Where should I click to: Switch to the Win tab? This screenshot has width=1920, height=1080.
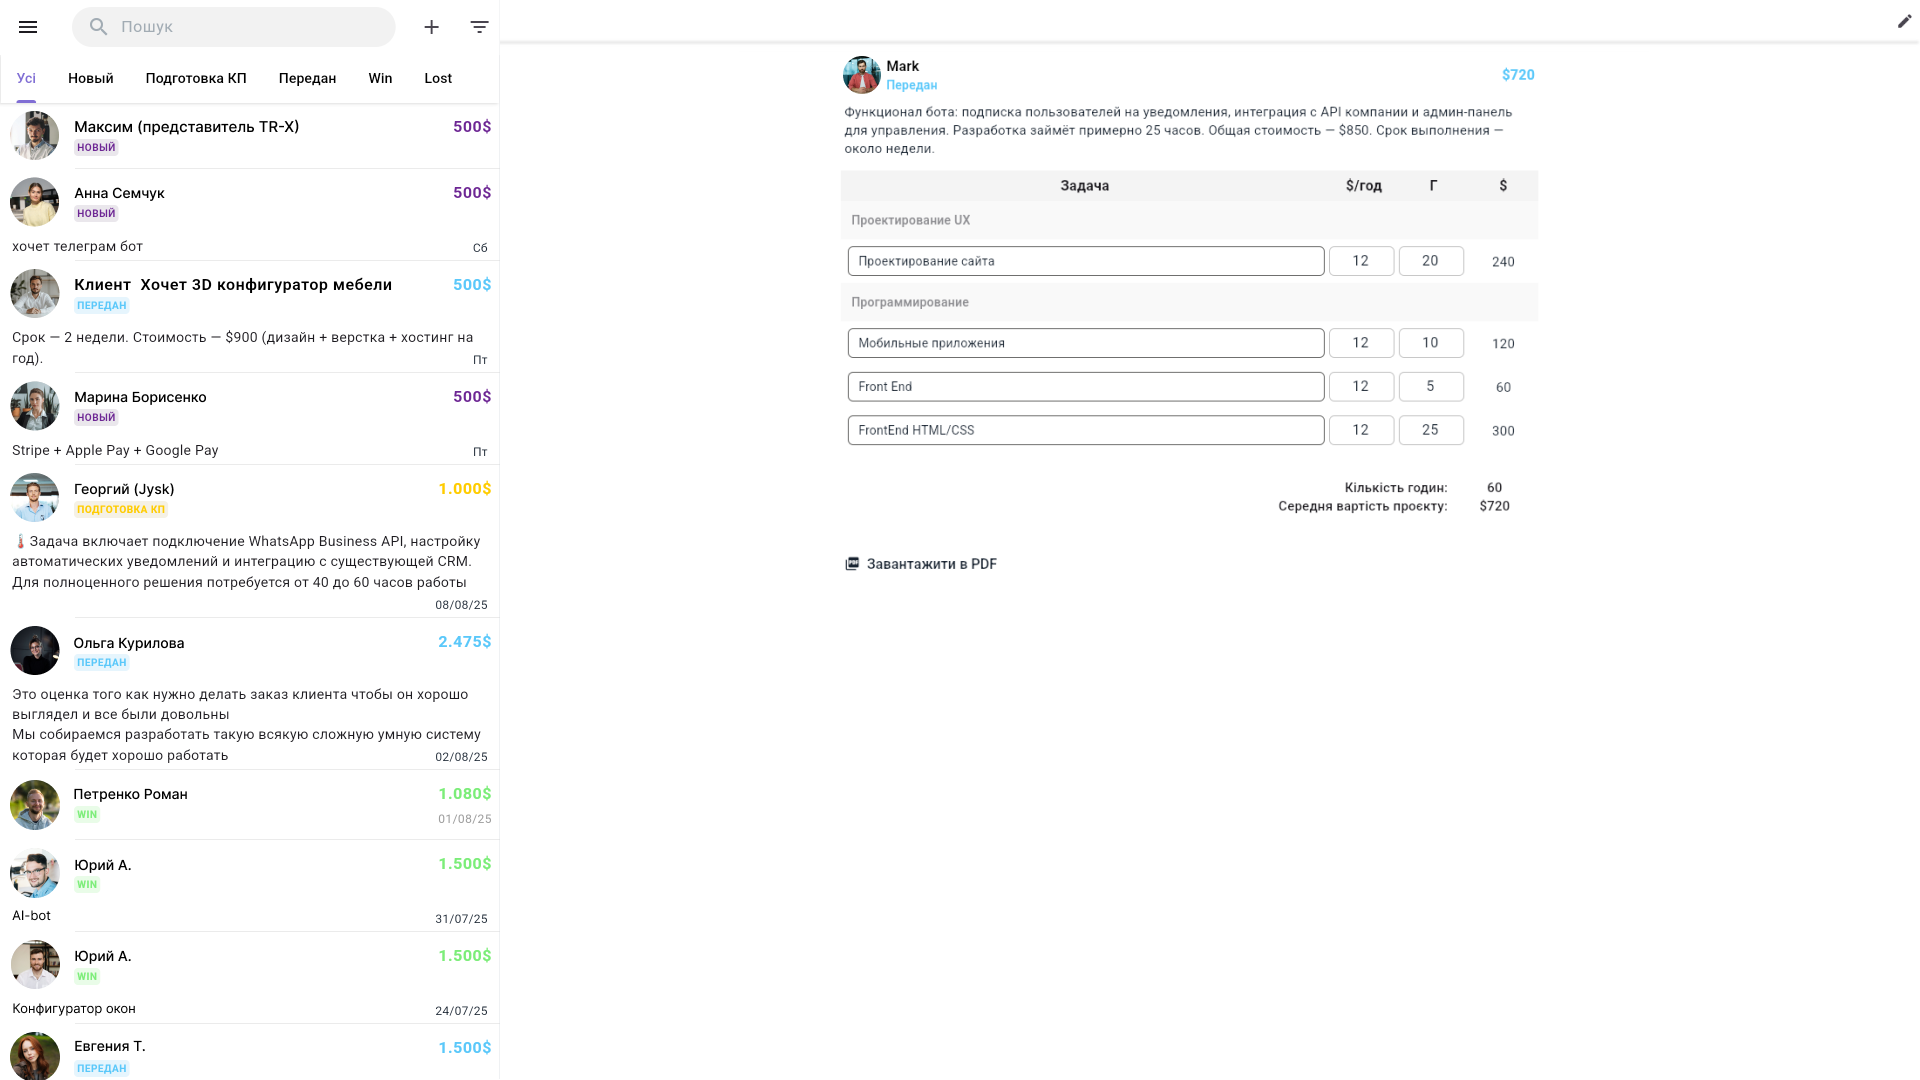pyautogui.click(x=380, y=78)
